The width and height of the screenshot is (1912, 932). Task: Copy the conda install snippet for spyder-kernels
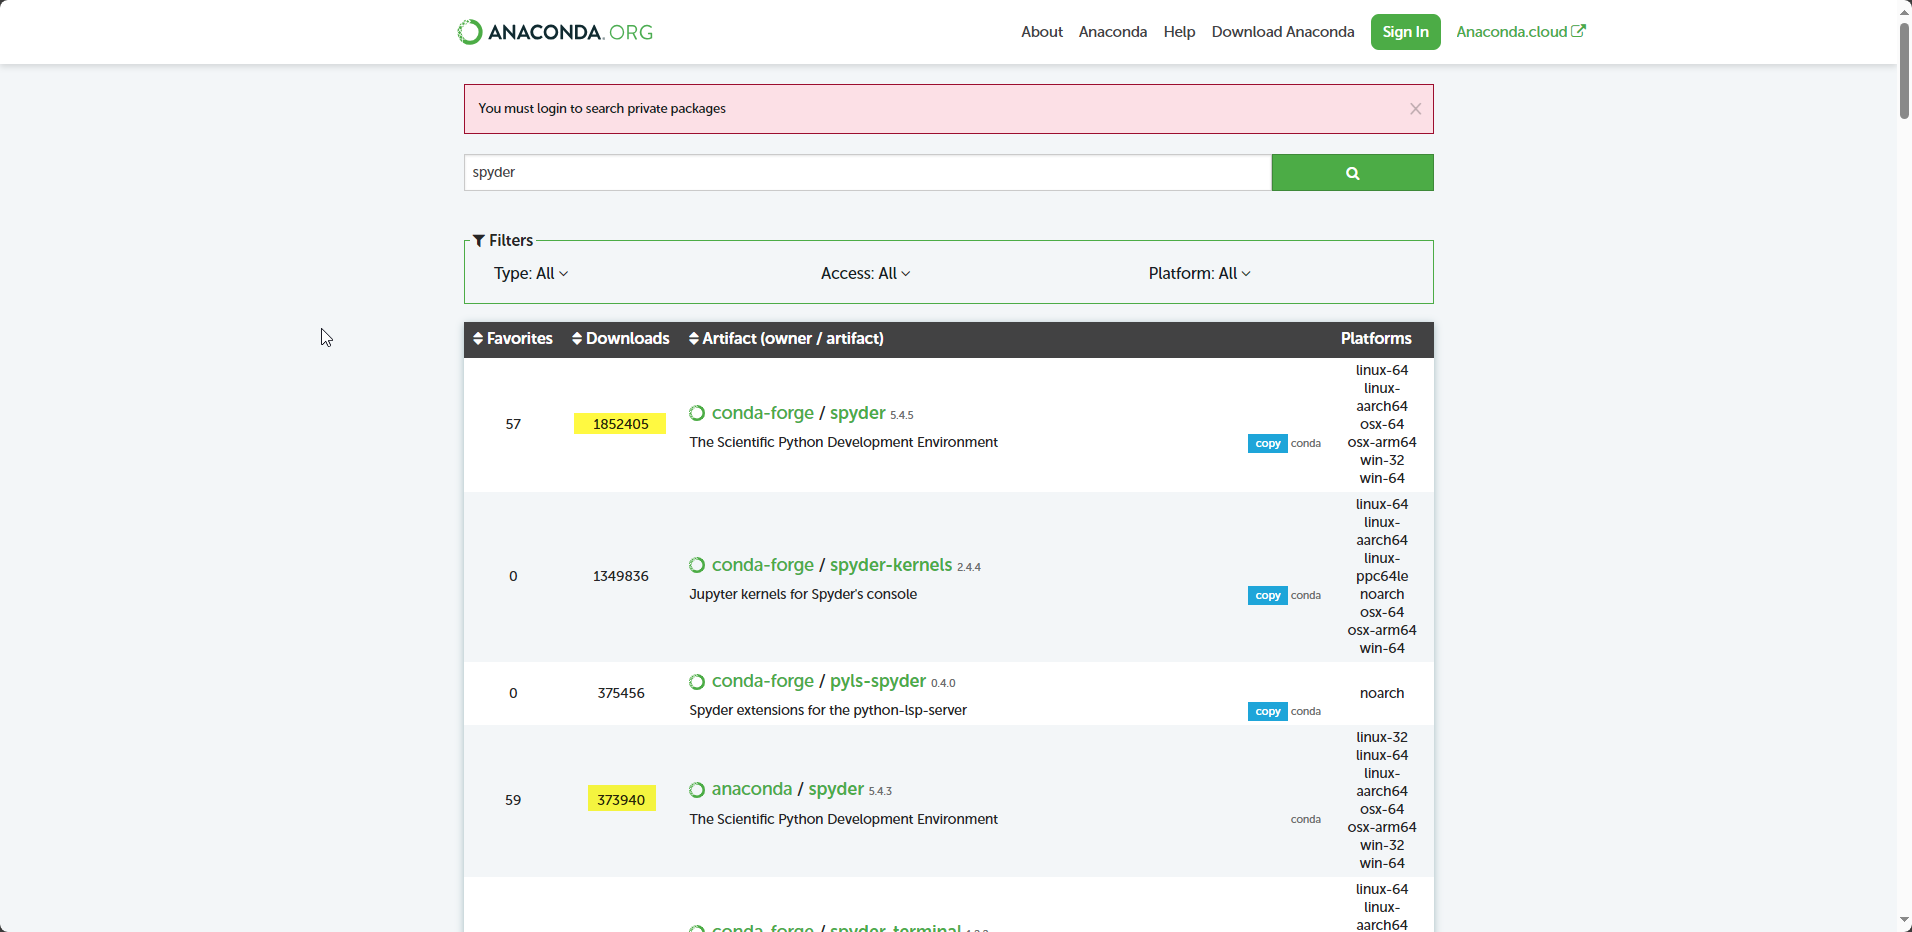tap(1267, 595)
